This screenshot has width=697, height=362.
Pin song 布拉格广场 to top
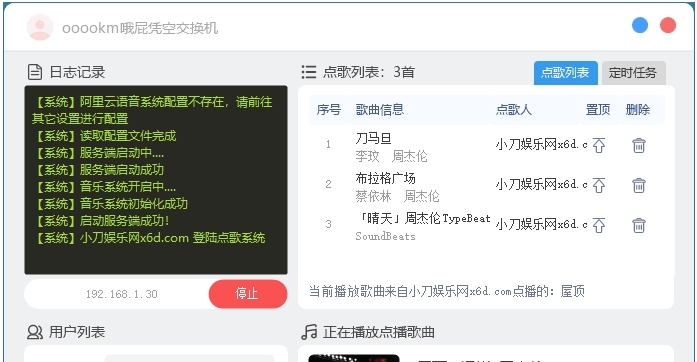(599, 185)
